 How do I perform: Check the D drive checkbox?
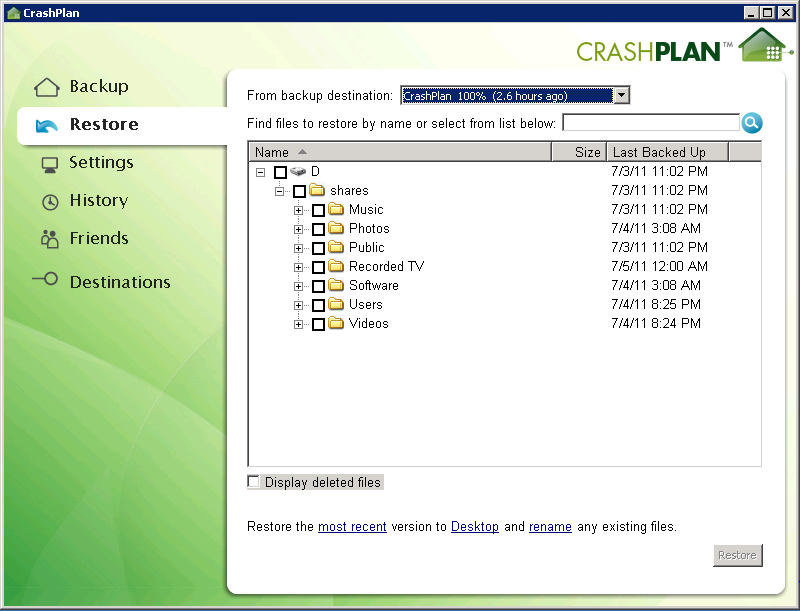point(280,172)
